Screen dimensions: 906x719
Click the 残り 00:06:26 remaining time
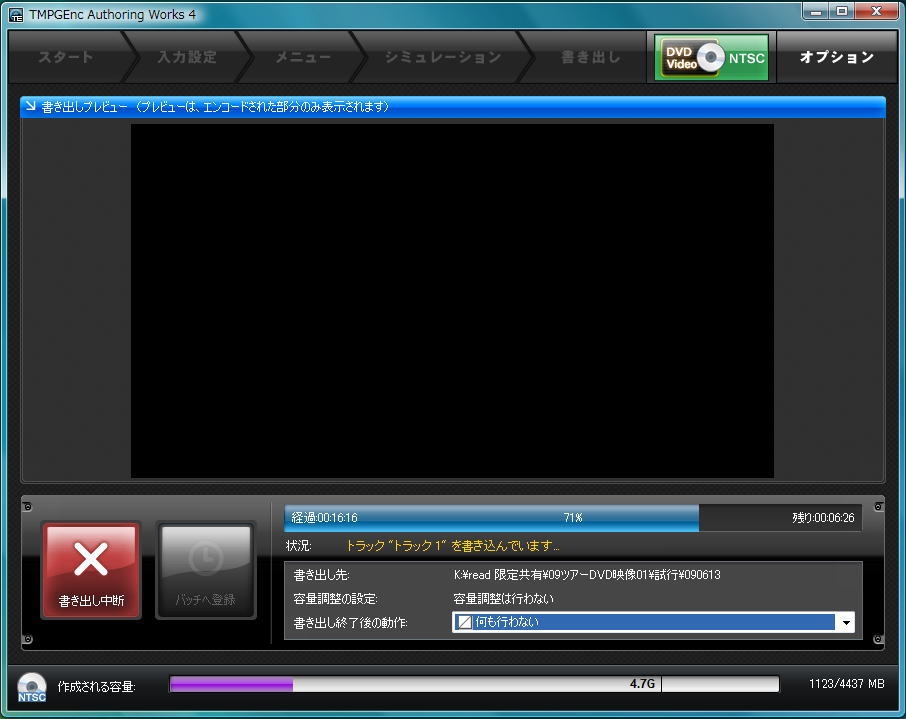(823, 518)
